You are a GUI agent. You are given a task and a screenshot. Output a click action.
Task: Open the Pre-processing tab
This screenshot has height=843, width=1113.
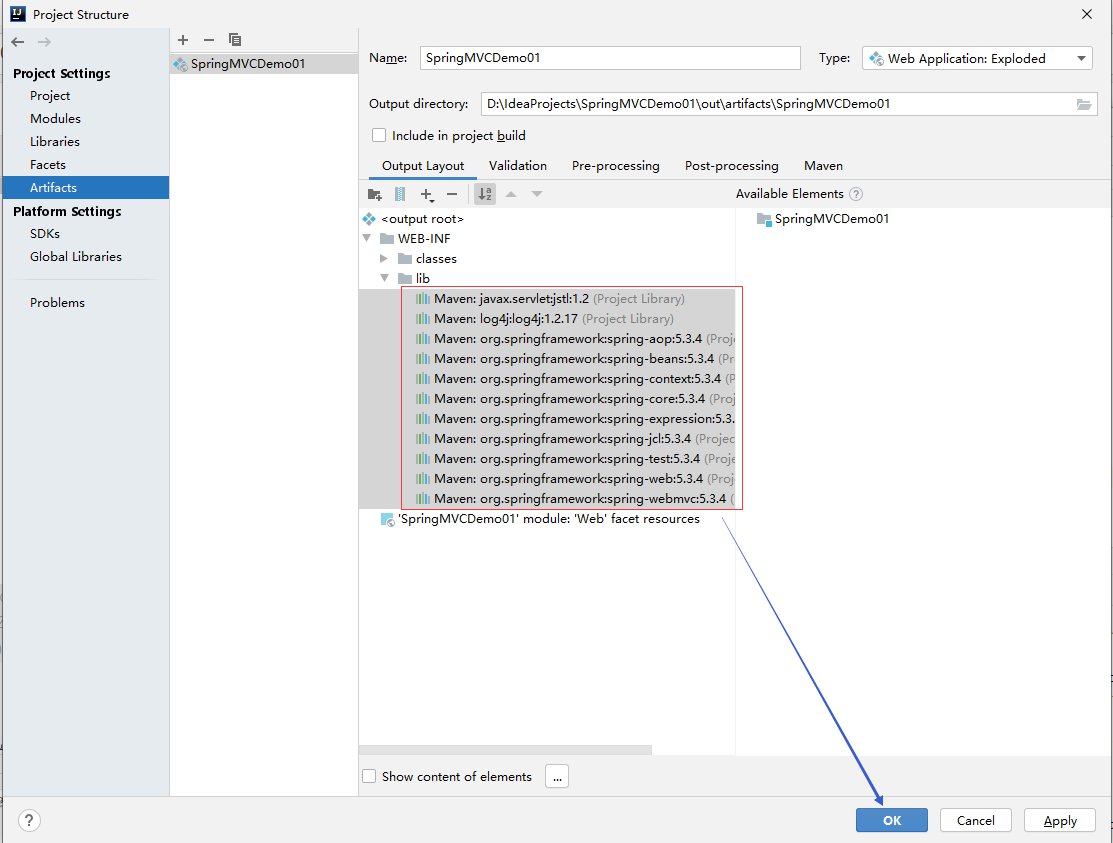(615, 166)
